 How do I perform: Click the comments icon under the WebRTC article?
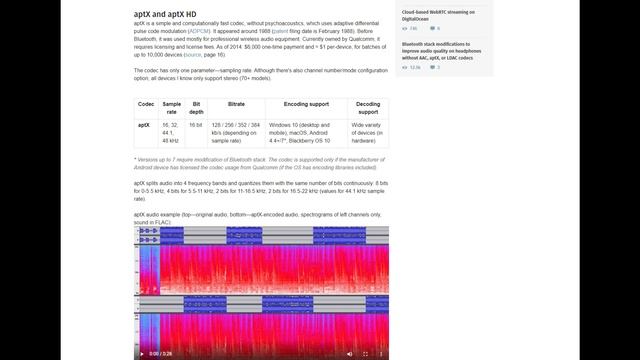click(x=432, y=29)
